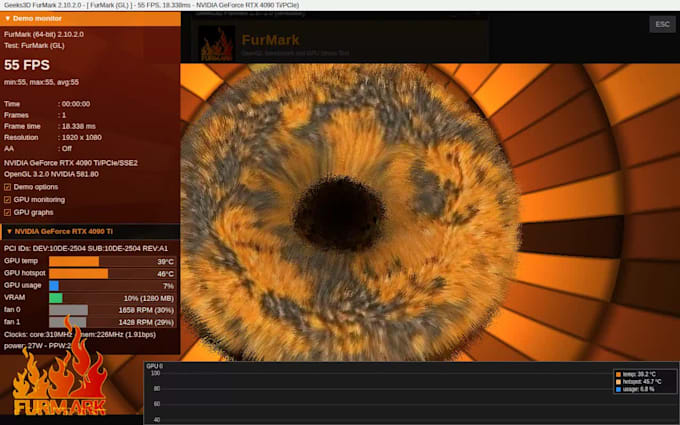Click the GPU hotspot orange bar
680x425 pixels.
(78, 273)
